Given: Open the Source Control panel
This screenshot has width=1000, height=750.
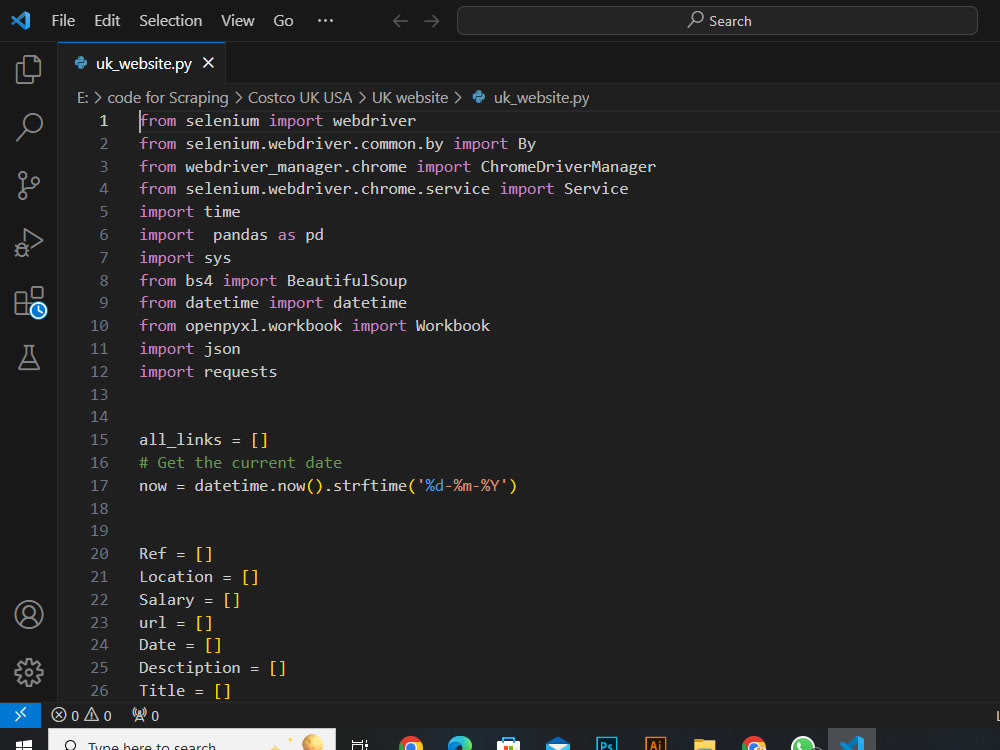Looking at the screenshot, I should [28, 185].
